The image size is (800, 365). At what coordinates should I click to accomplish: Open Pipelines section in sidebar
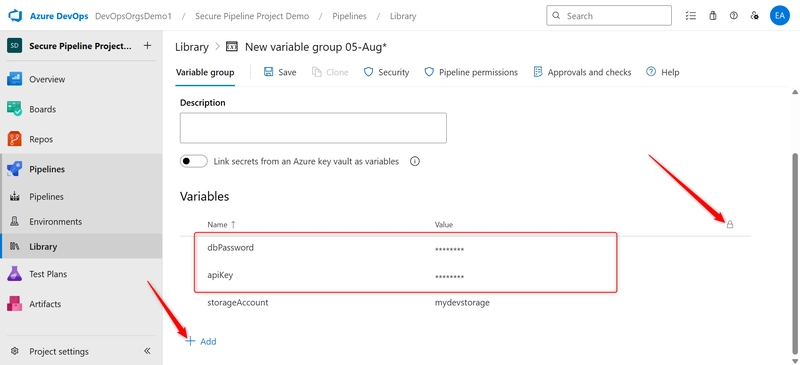pos(82,169)
